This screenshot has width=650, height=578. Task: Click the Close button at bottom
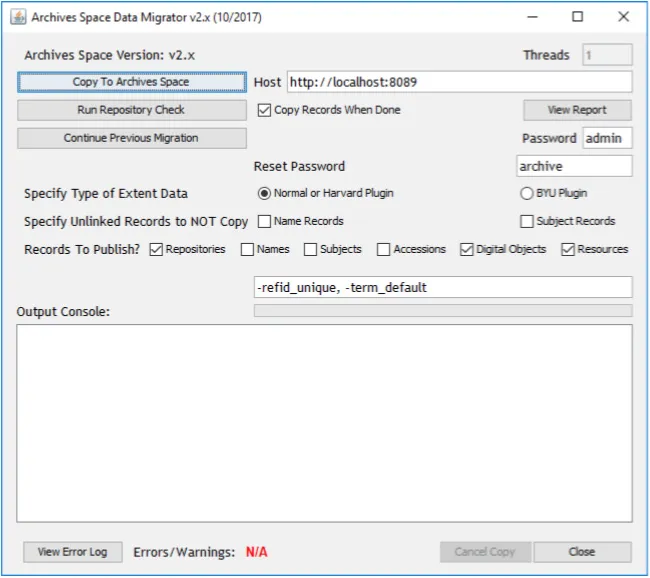(x=582, y=552)
